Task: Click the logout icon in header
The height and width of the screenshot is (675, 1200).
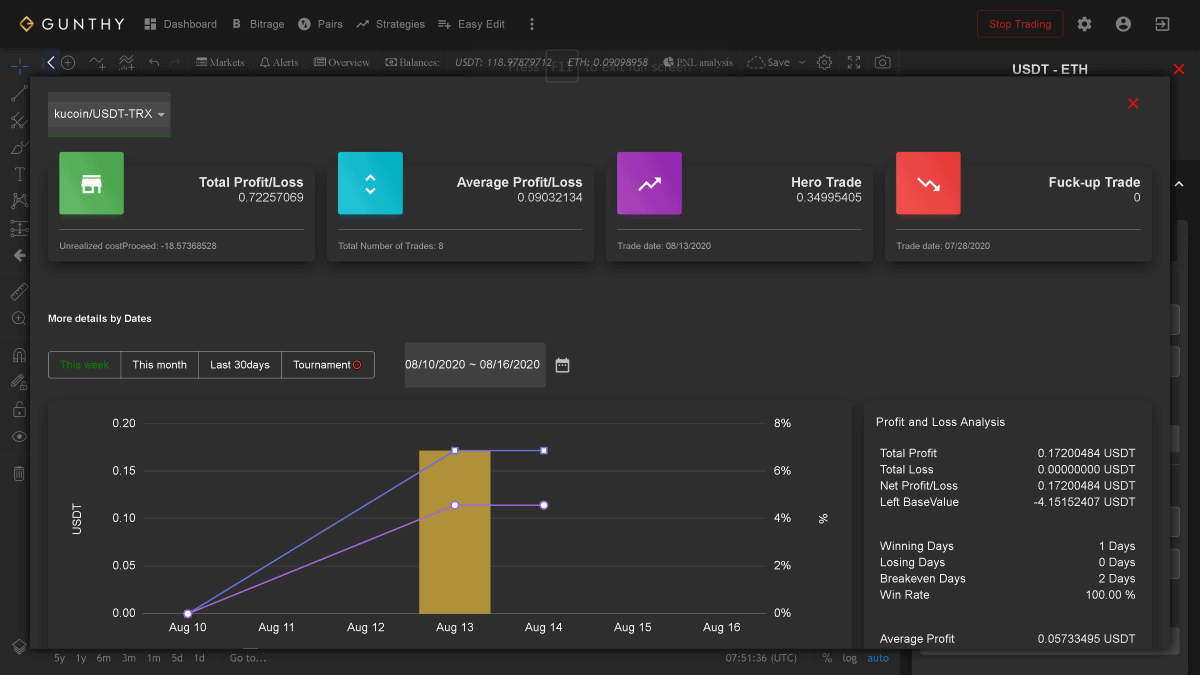Action: pyautogui.click(x=1162, y=24)
